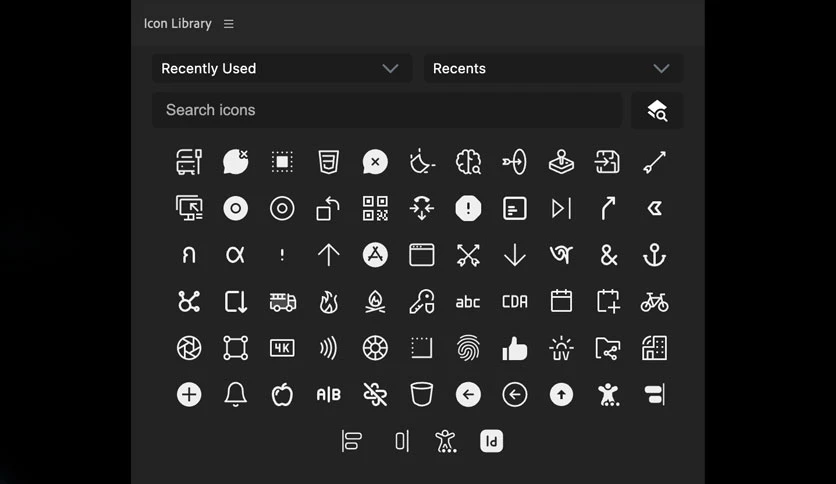
Task: Choose the building icon
Action: point(655,348)
